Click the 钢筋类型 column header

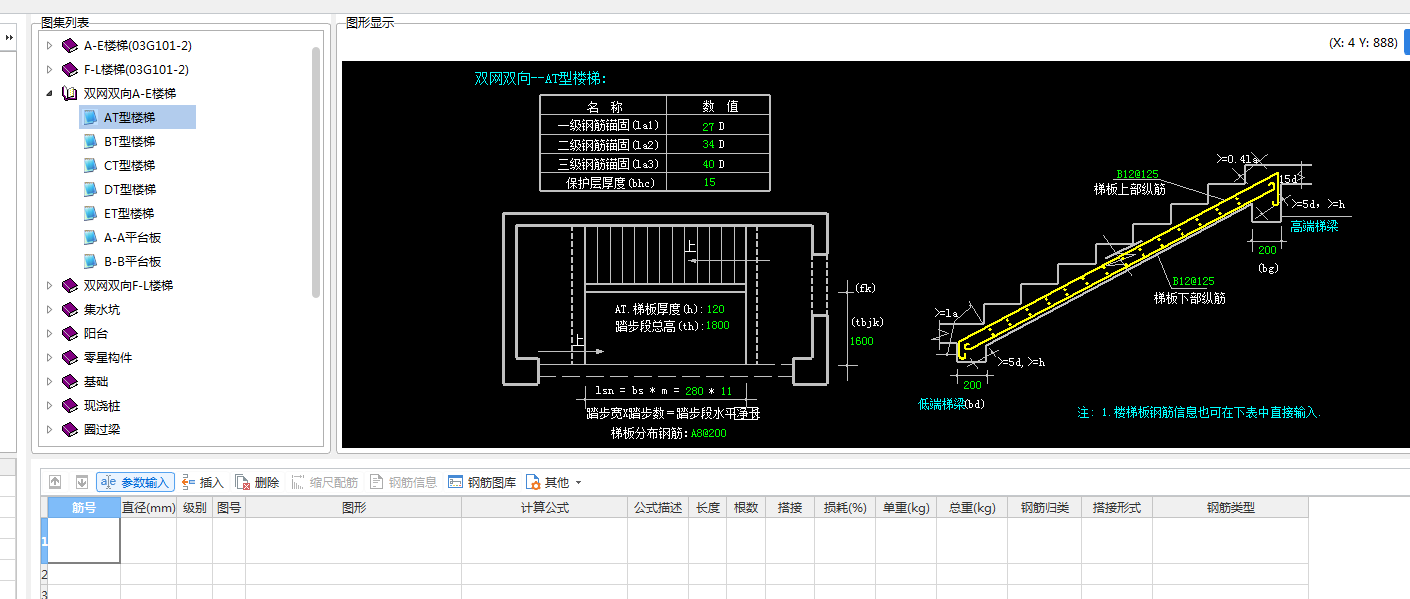point(1230,508)
